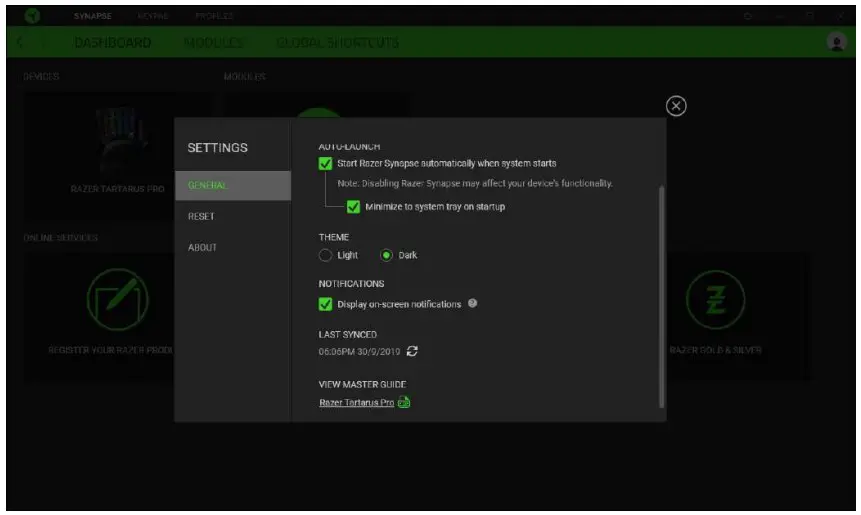
Task: Open the Razer Tartarus Pro master guide link
Action: point(356,402)
